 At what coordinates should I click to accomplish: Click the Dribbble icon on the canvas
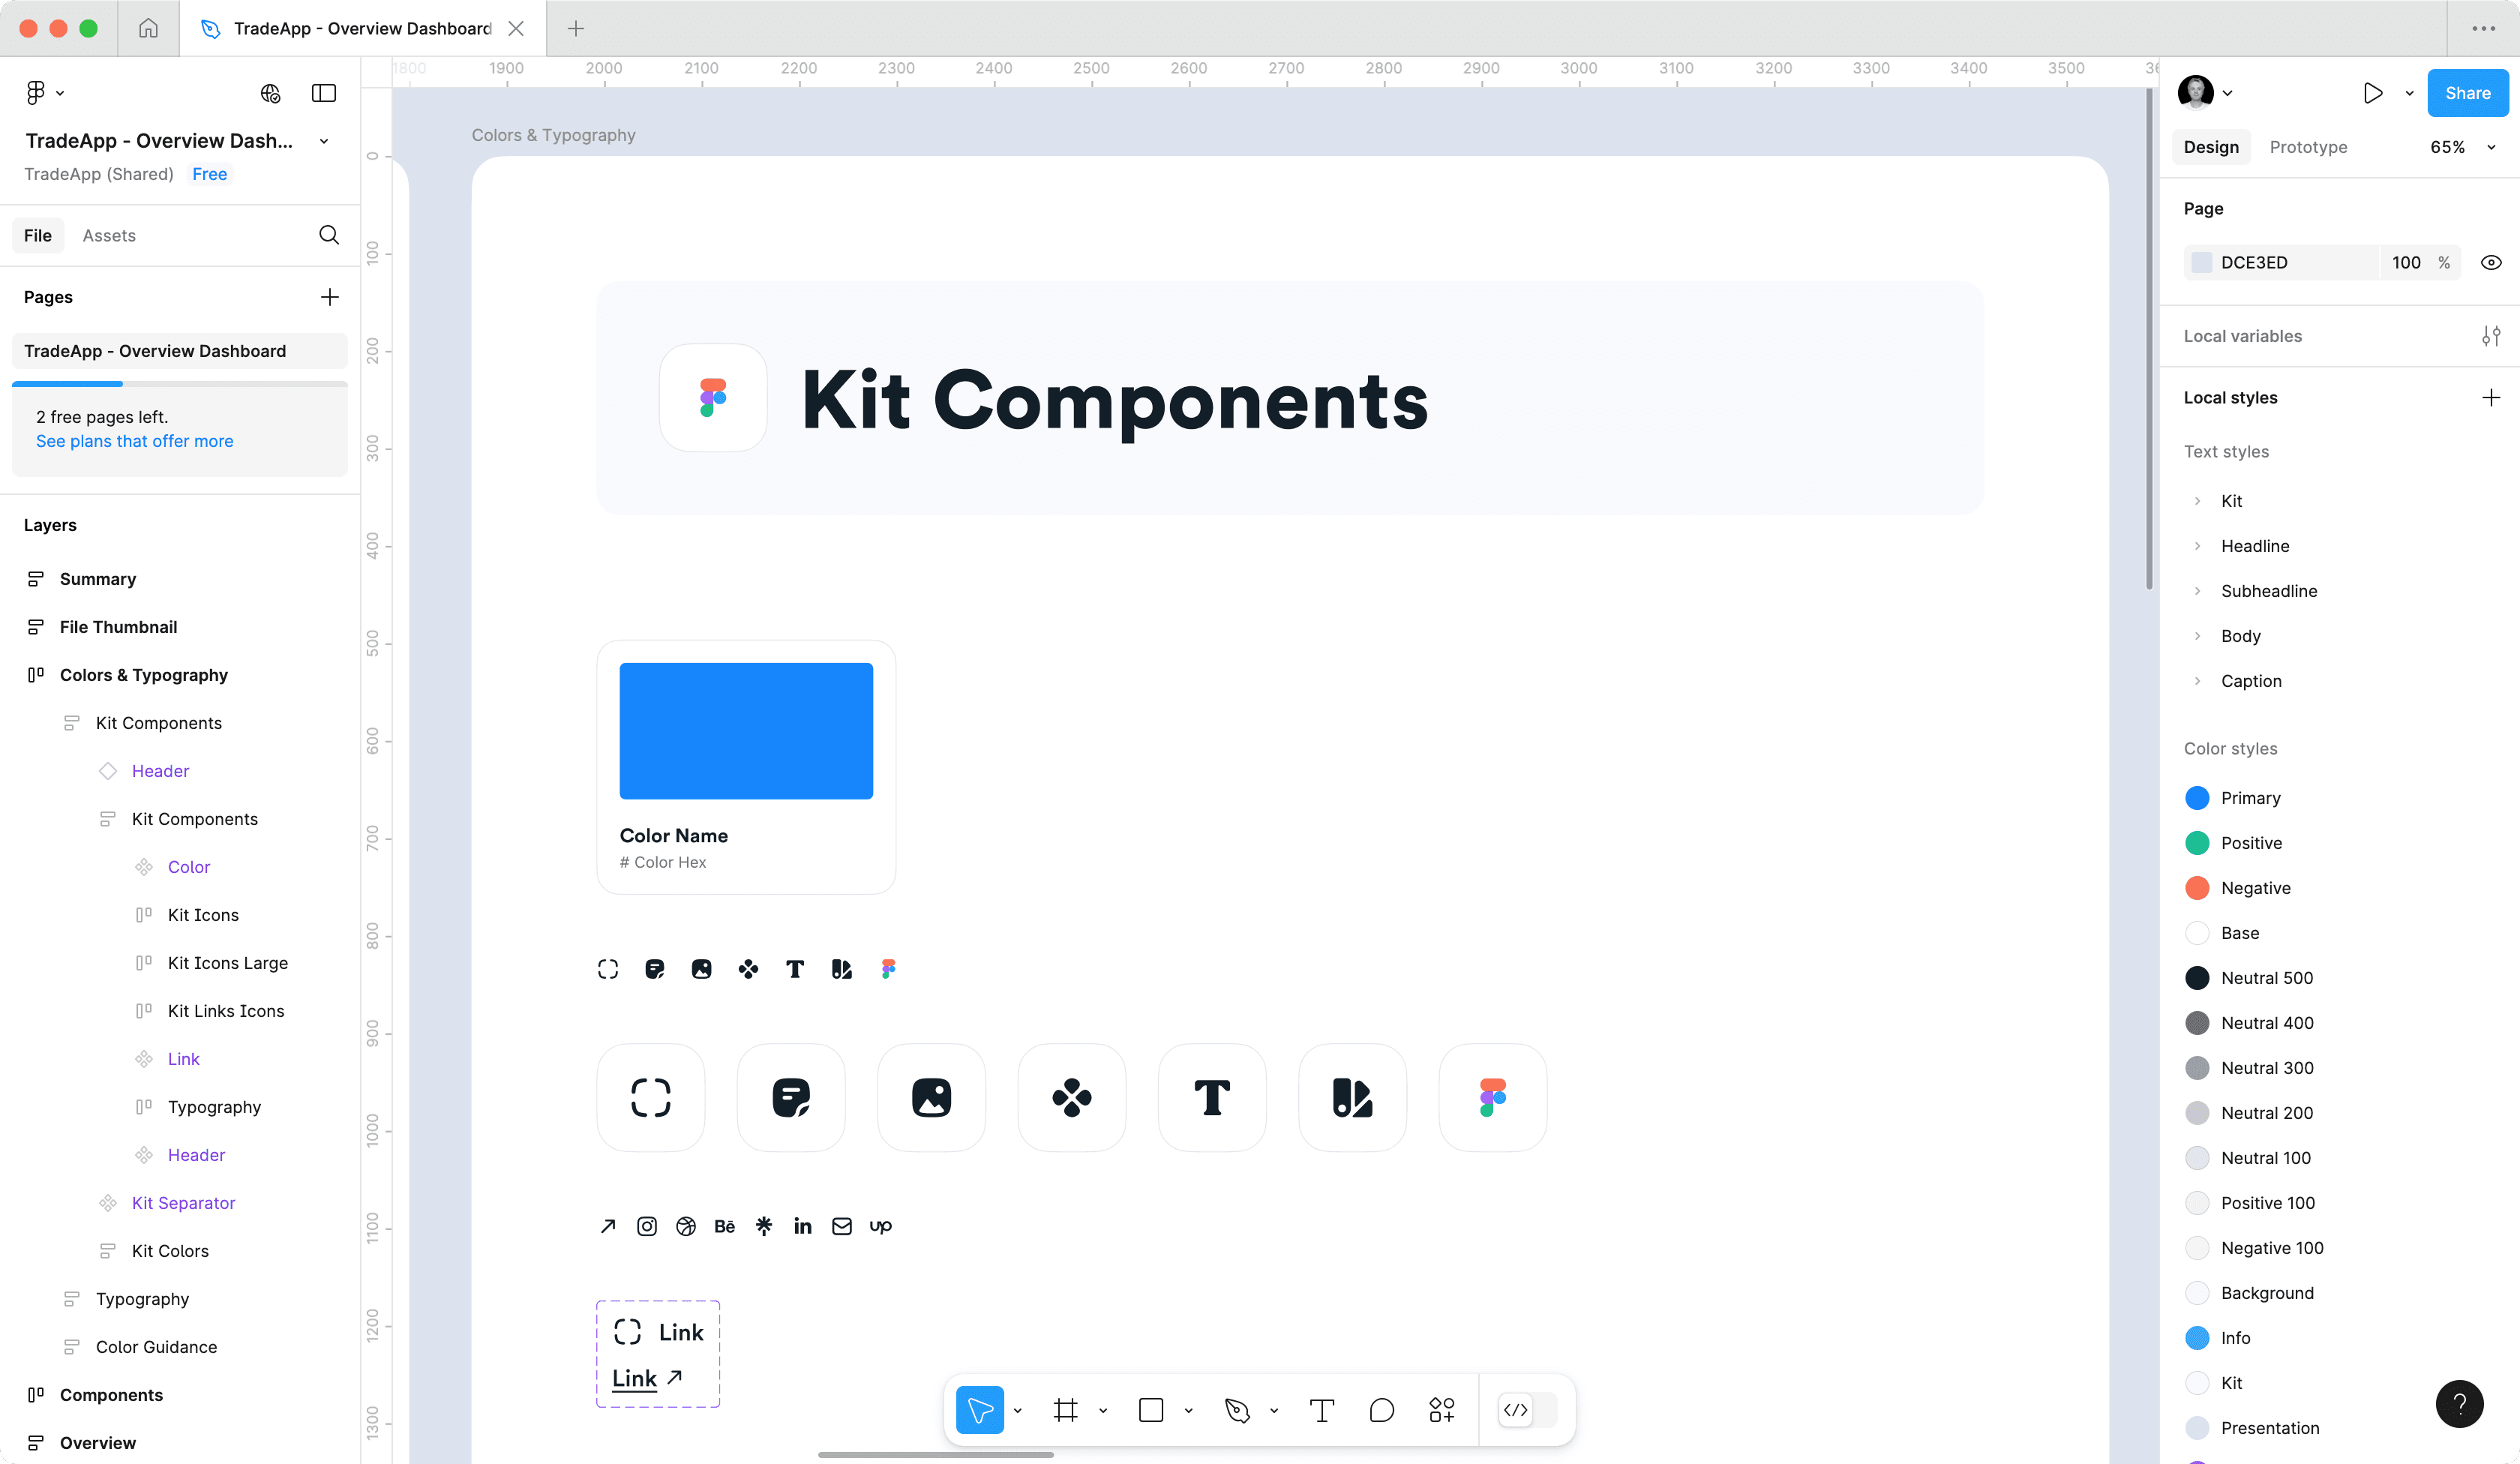(686, 1226)
